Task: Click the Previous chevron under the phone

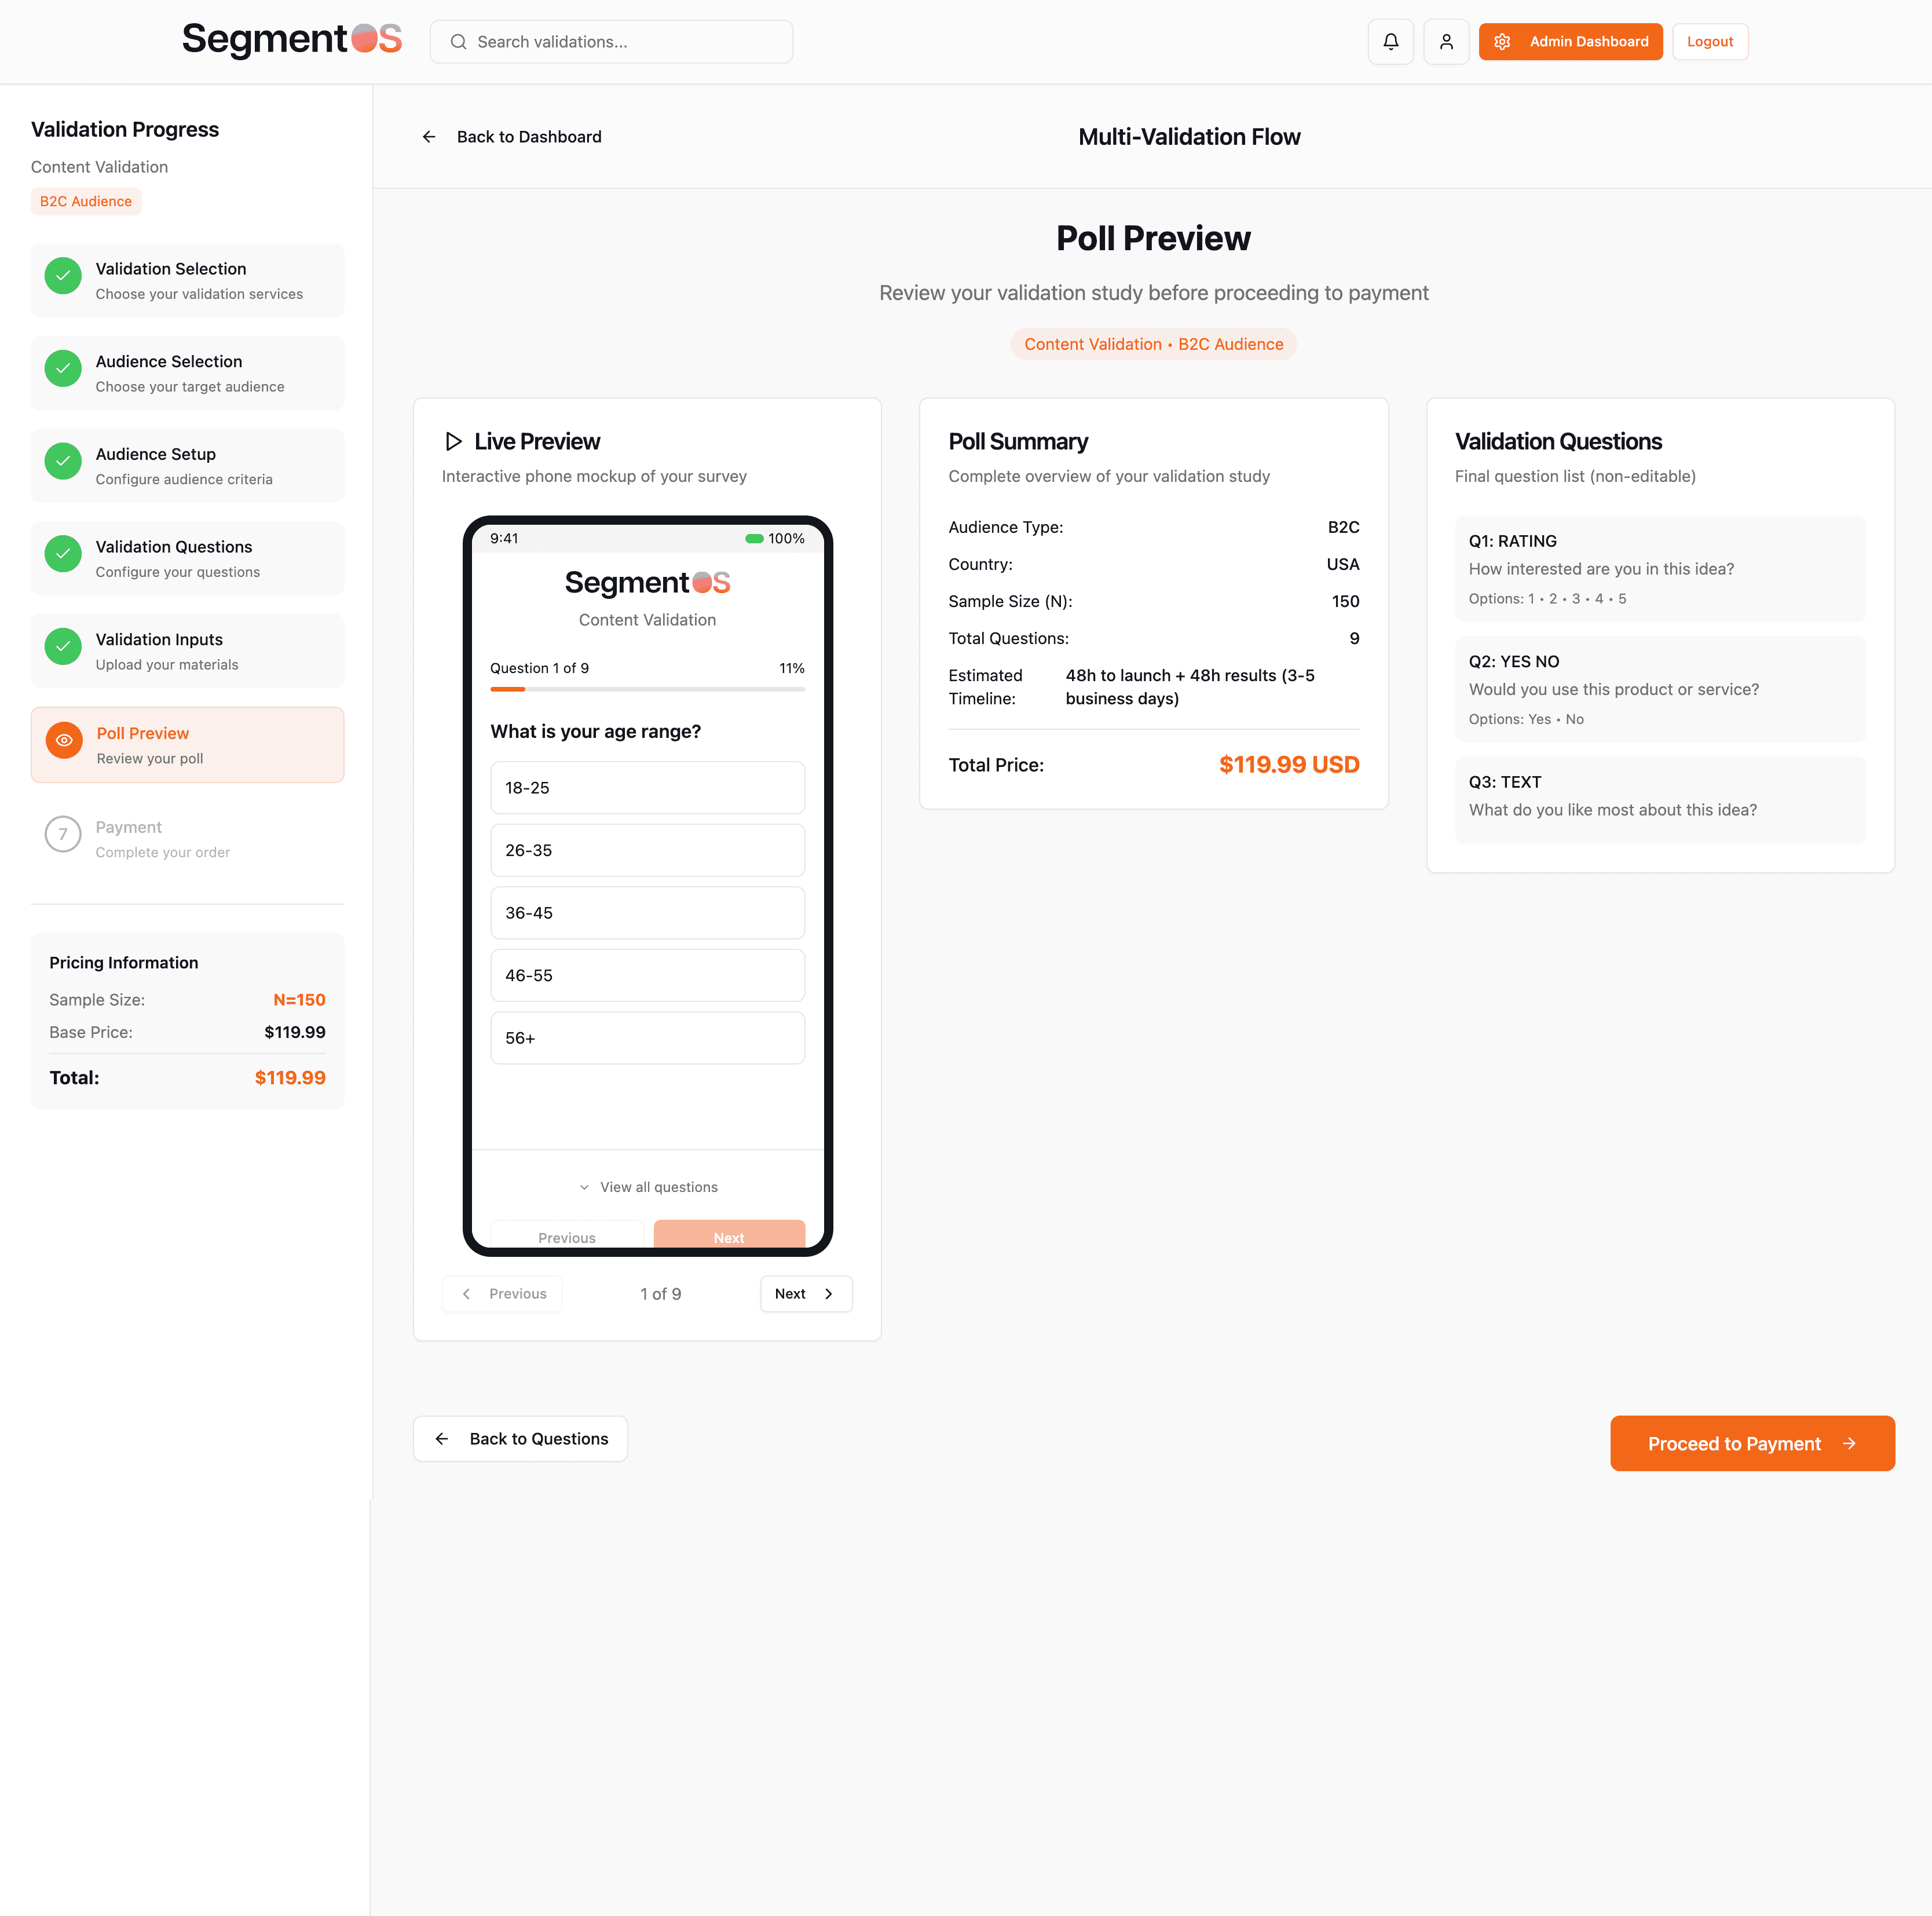Action: point(467,1294)
